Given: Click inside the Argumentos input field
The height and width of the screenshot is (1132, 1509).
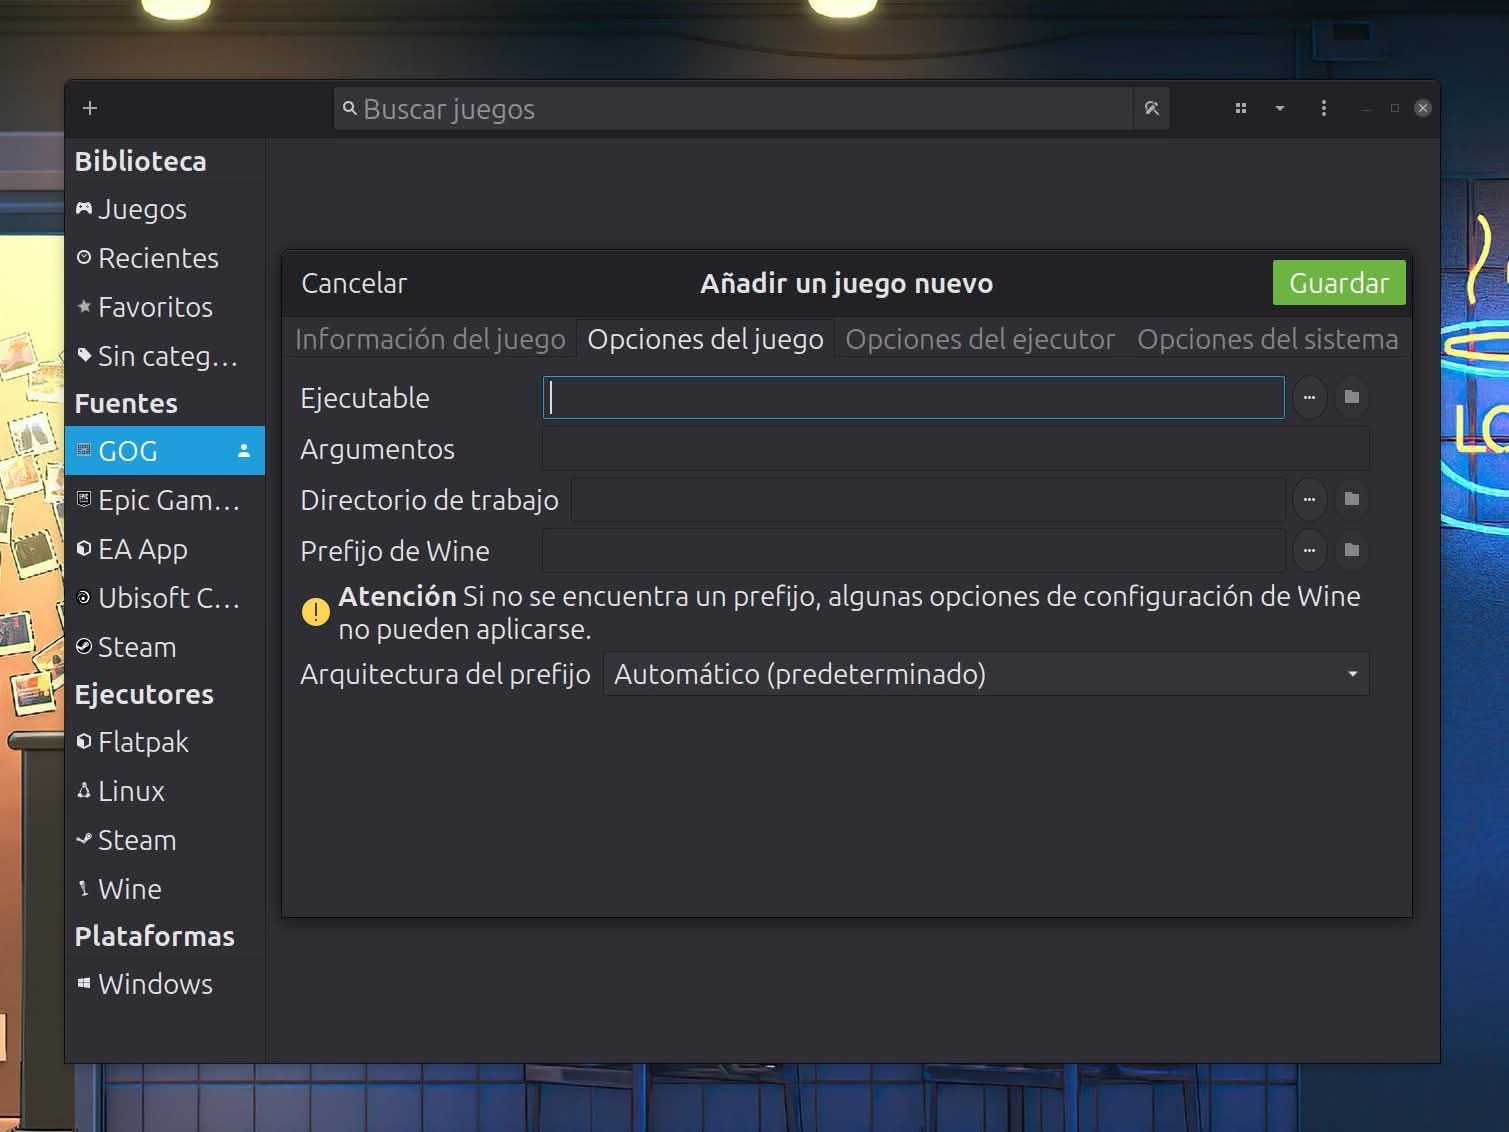Looking at the screenshot, I should point(954,448).
